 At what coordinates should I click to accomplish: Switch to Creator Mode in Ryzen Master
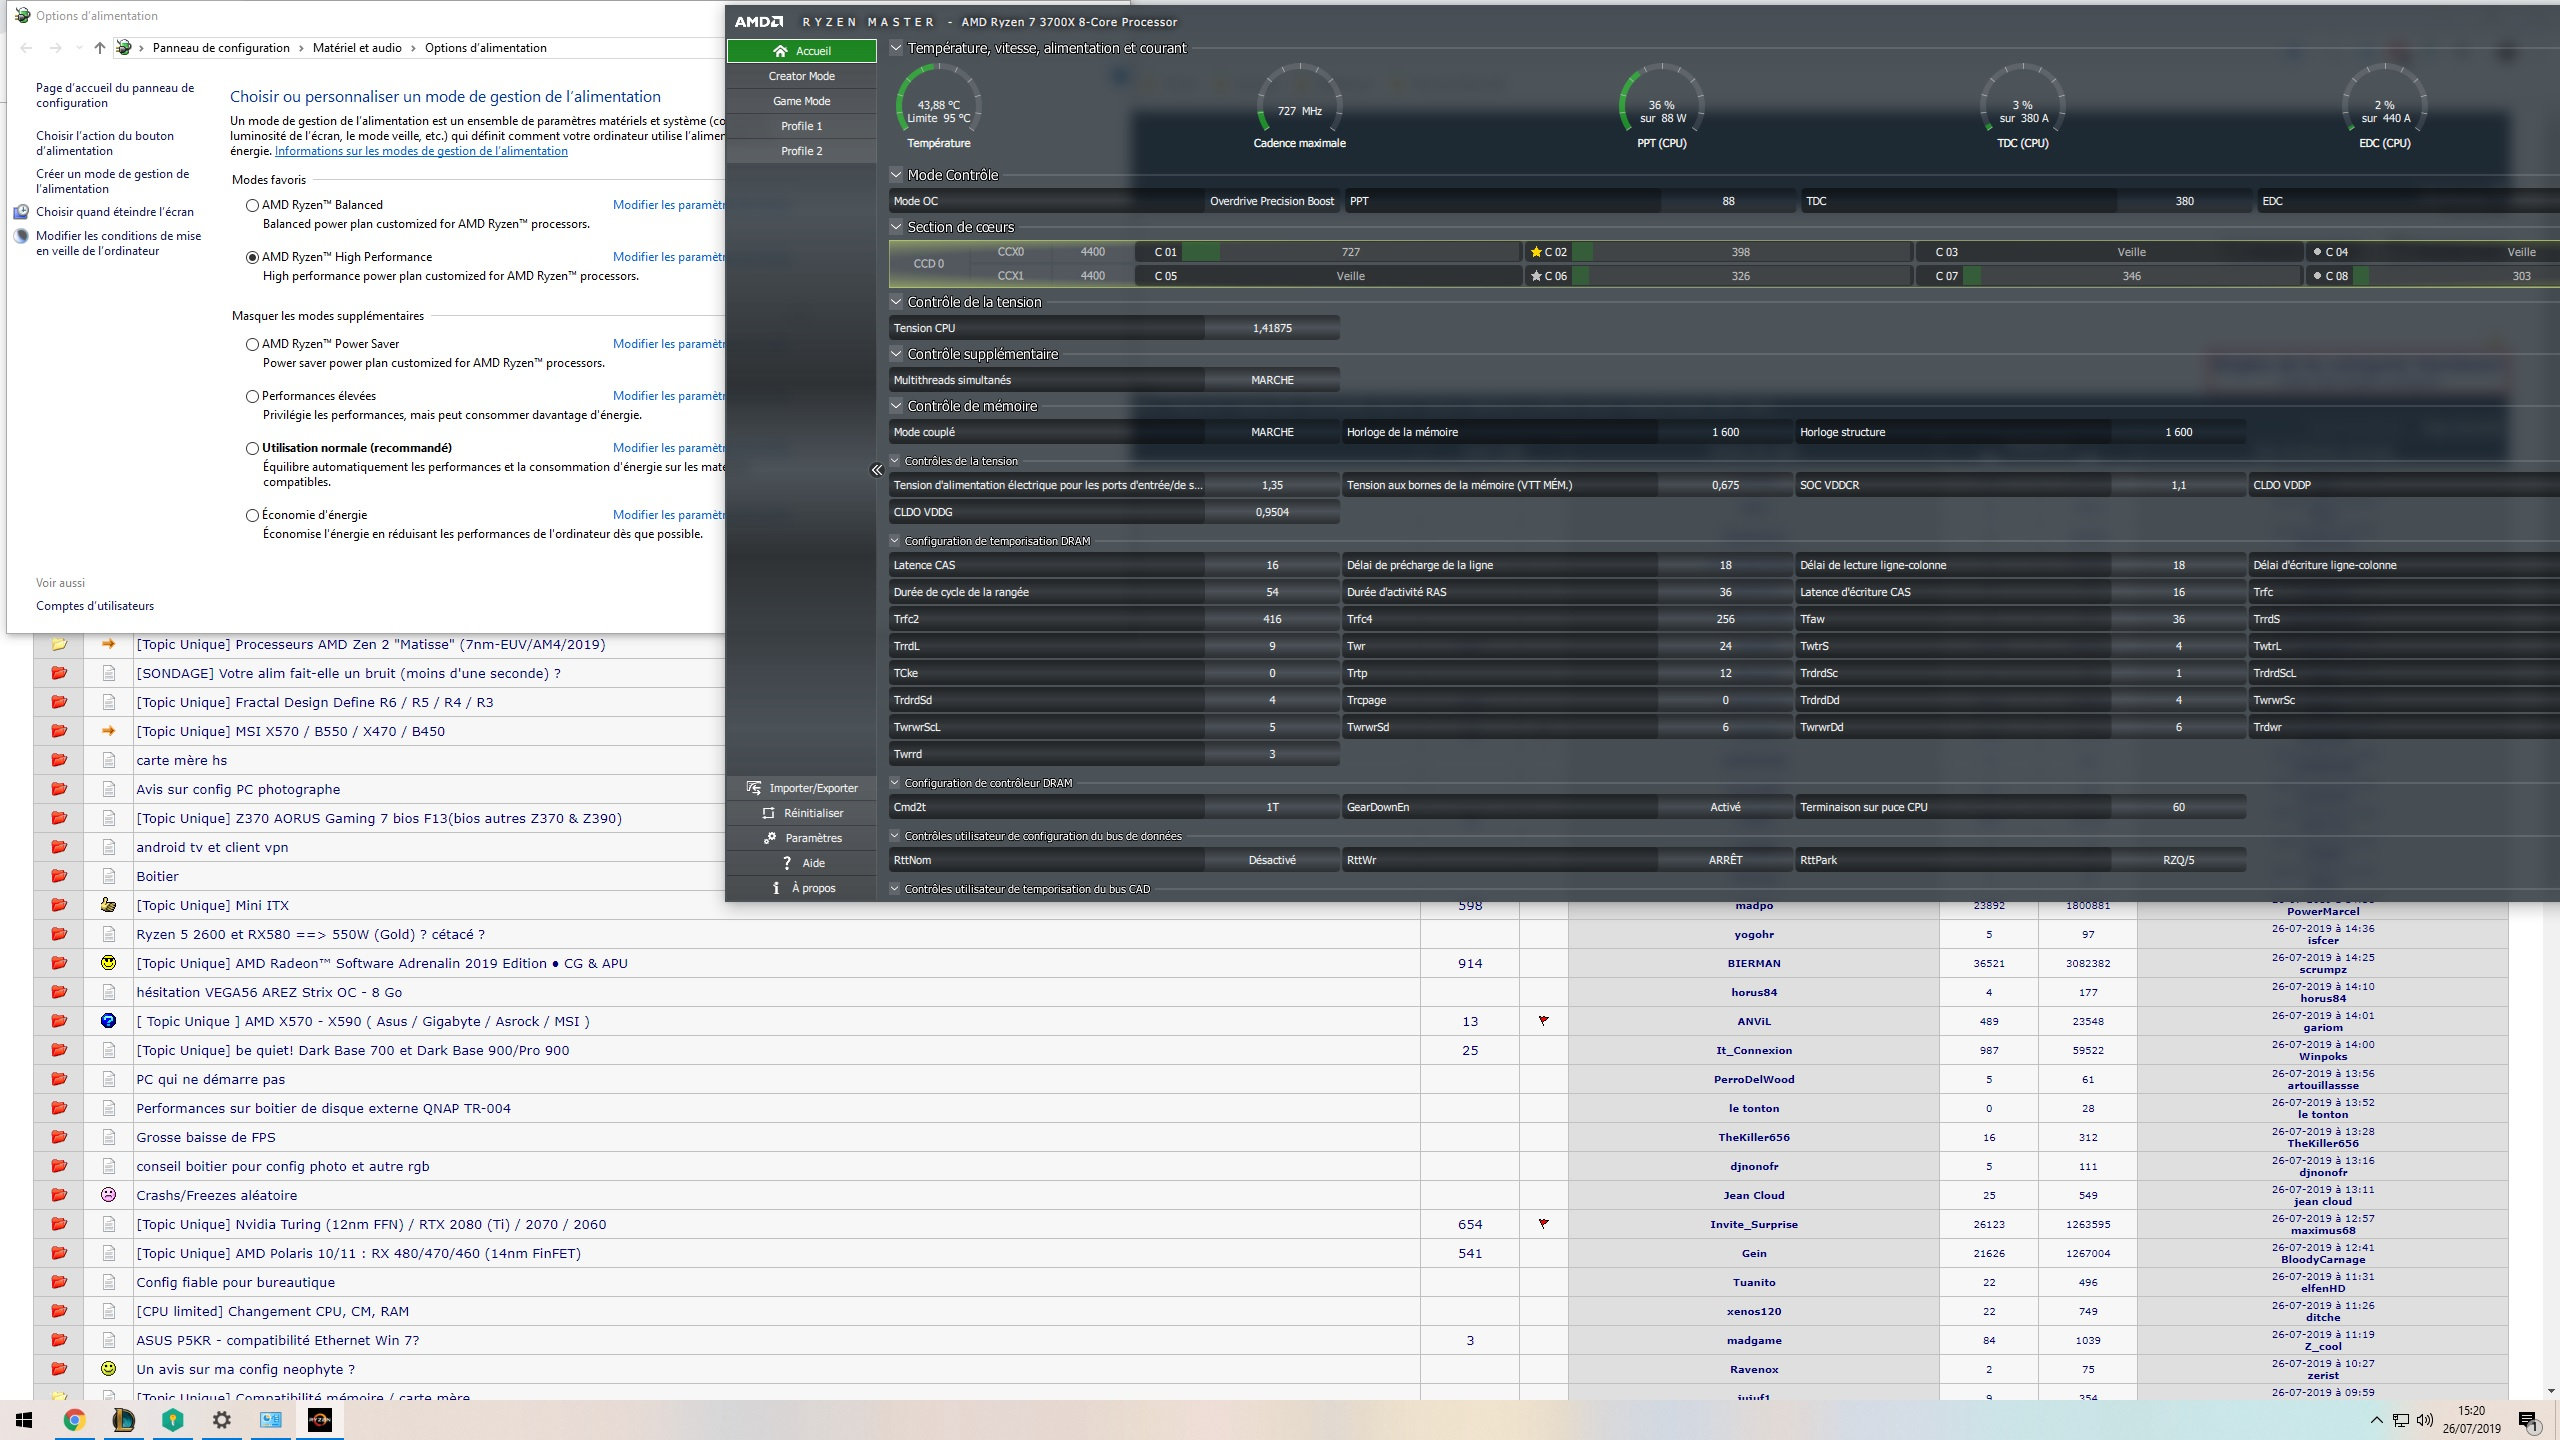(x=802, y=76)
